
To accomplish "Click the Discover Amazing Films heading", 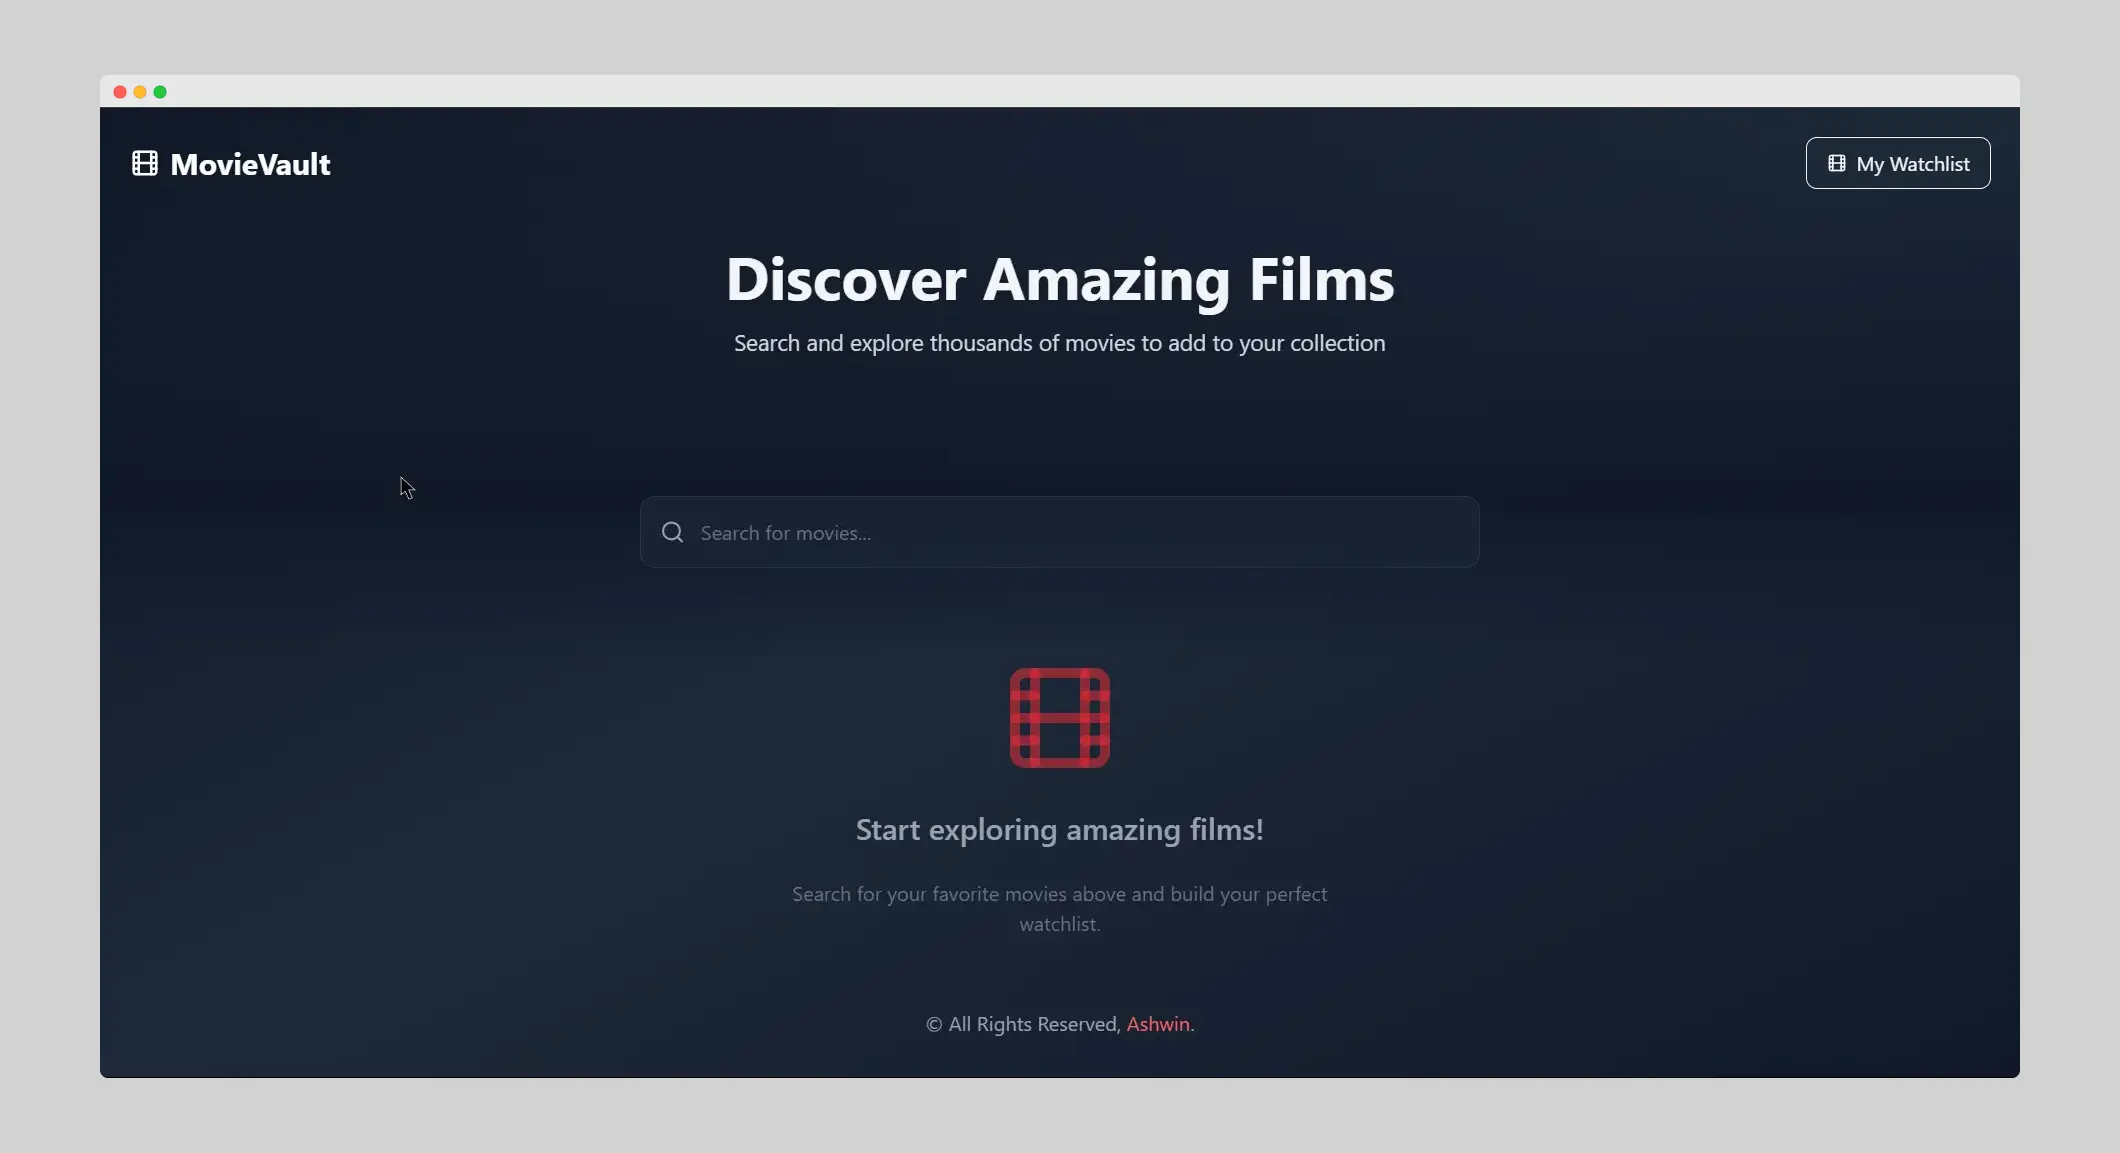I will tap(1059, 279).
